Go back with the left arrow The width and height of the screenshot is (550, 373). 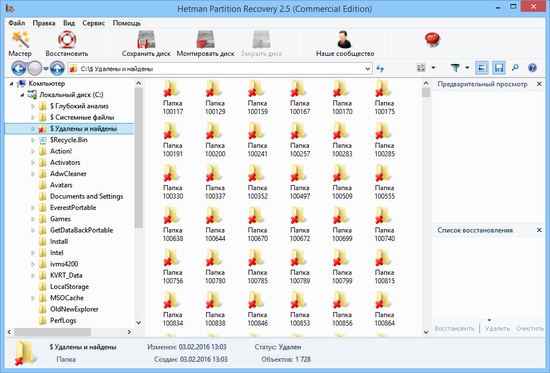coord(19,68)
